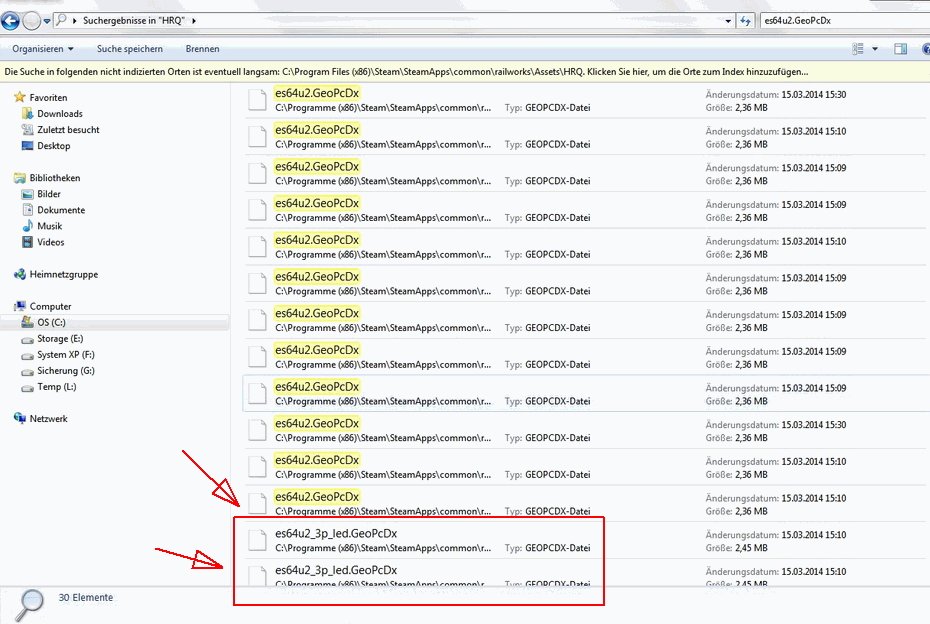The height and width of the screenshot is (624, 930).
Task: Click the Suchergebnisse in "HRQ" address bar
Action: click(x=400, y=20)
